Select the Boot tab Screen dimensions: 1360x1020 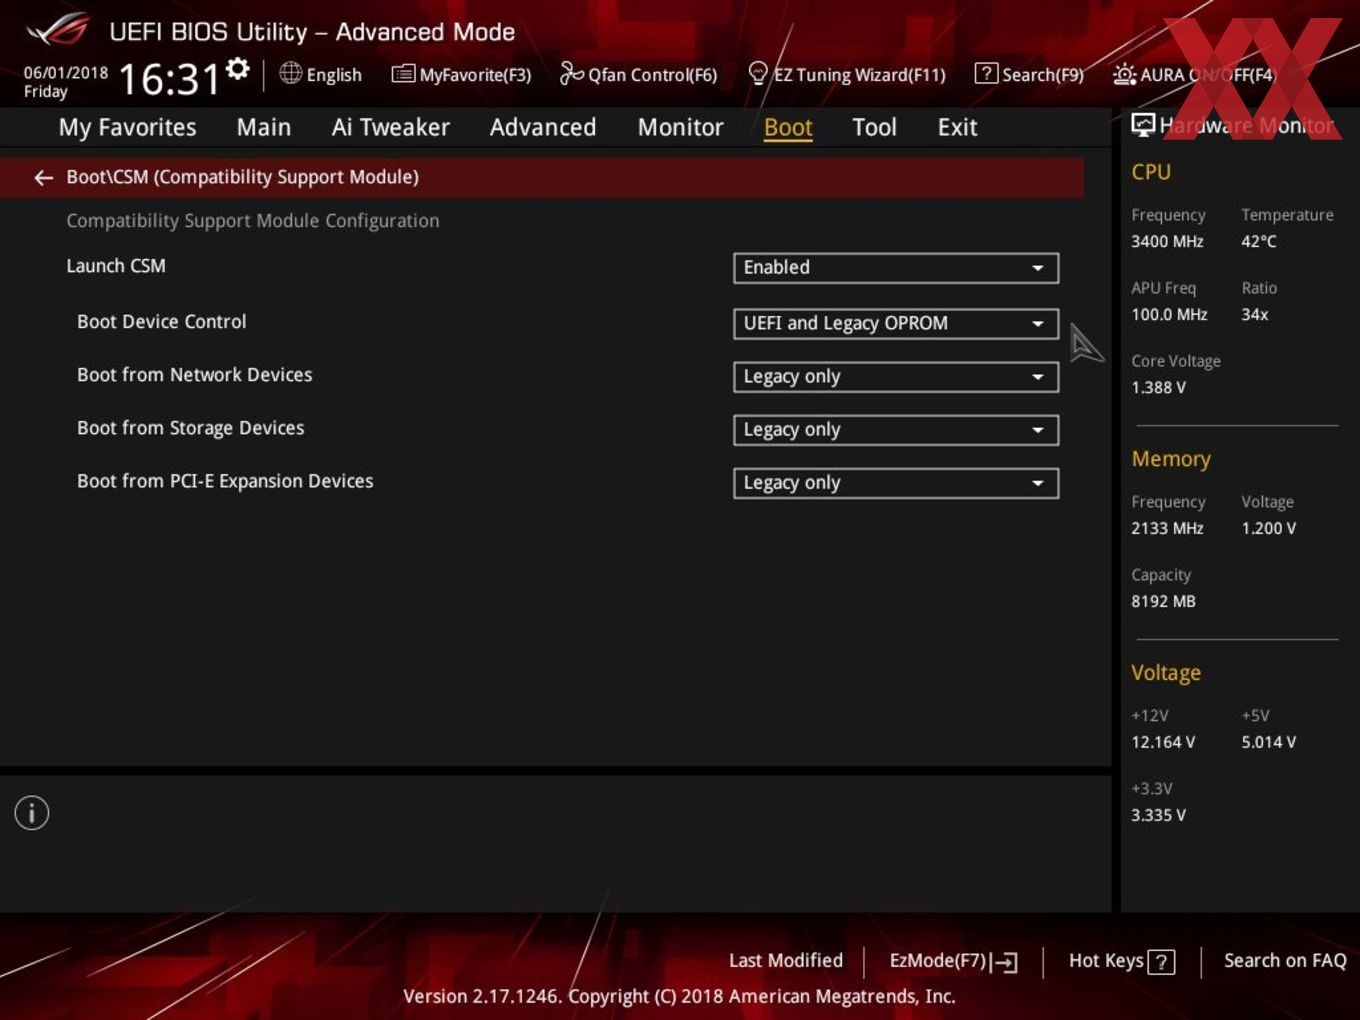click(788, 127)
